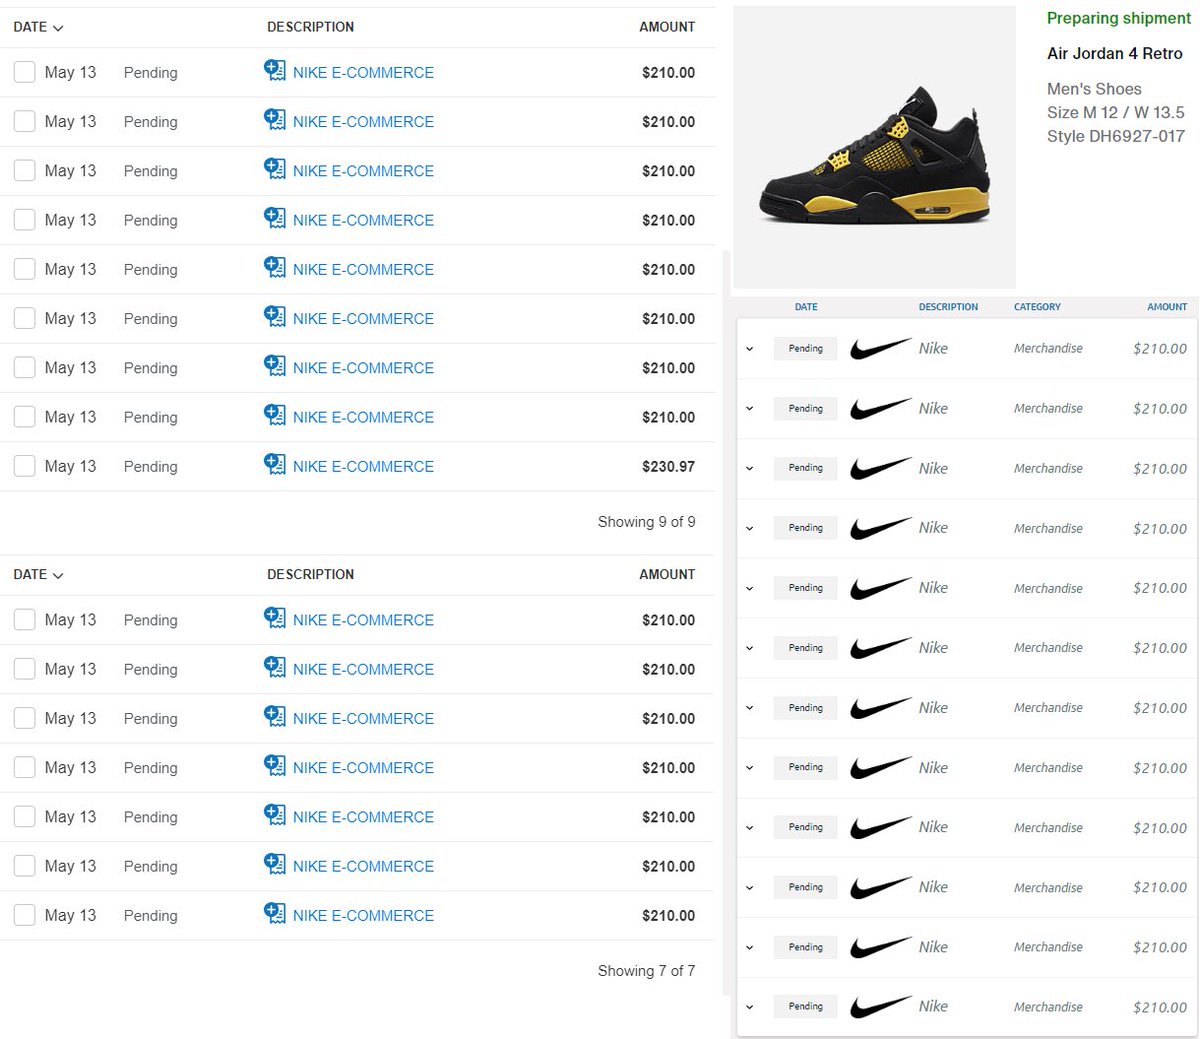This screenshot has width=1200, height=1039.
Task: Tick the checkbox of first row in lower left table
Action: pyautogui.click(x=25, y=620)
